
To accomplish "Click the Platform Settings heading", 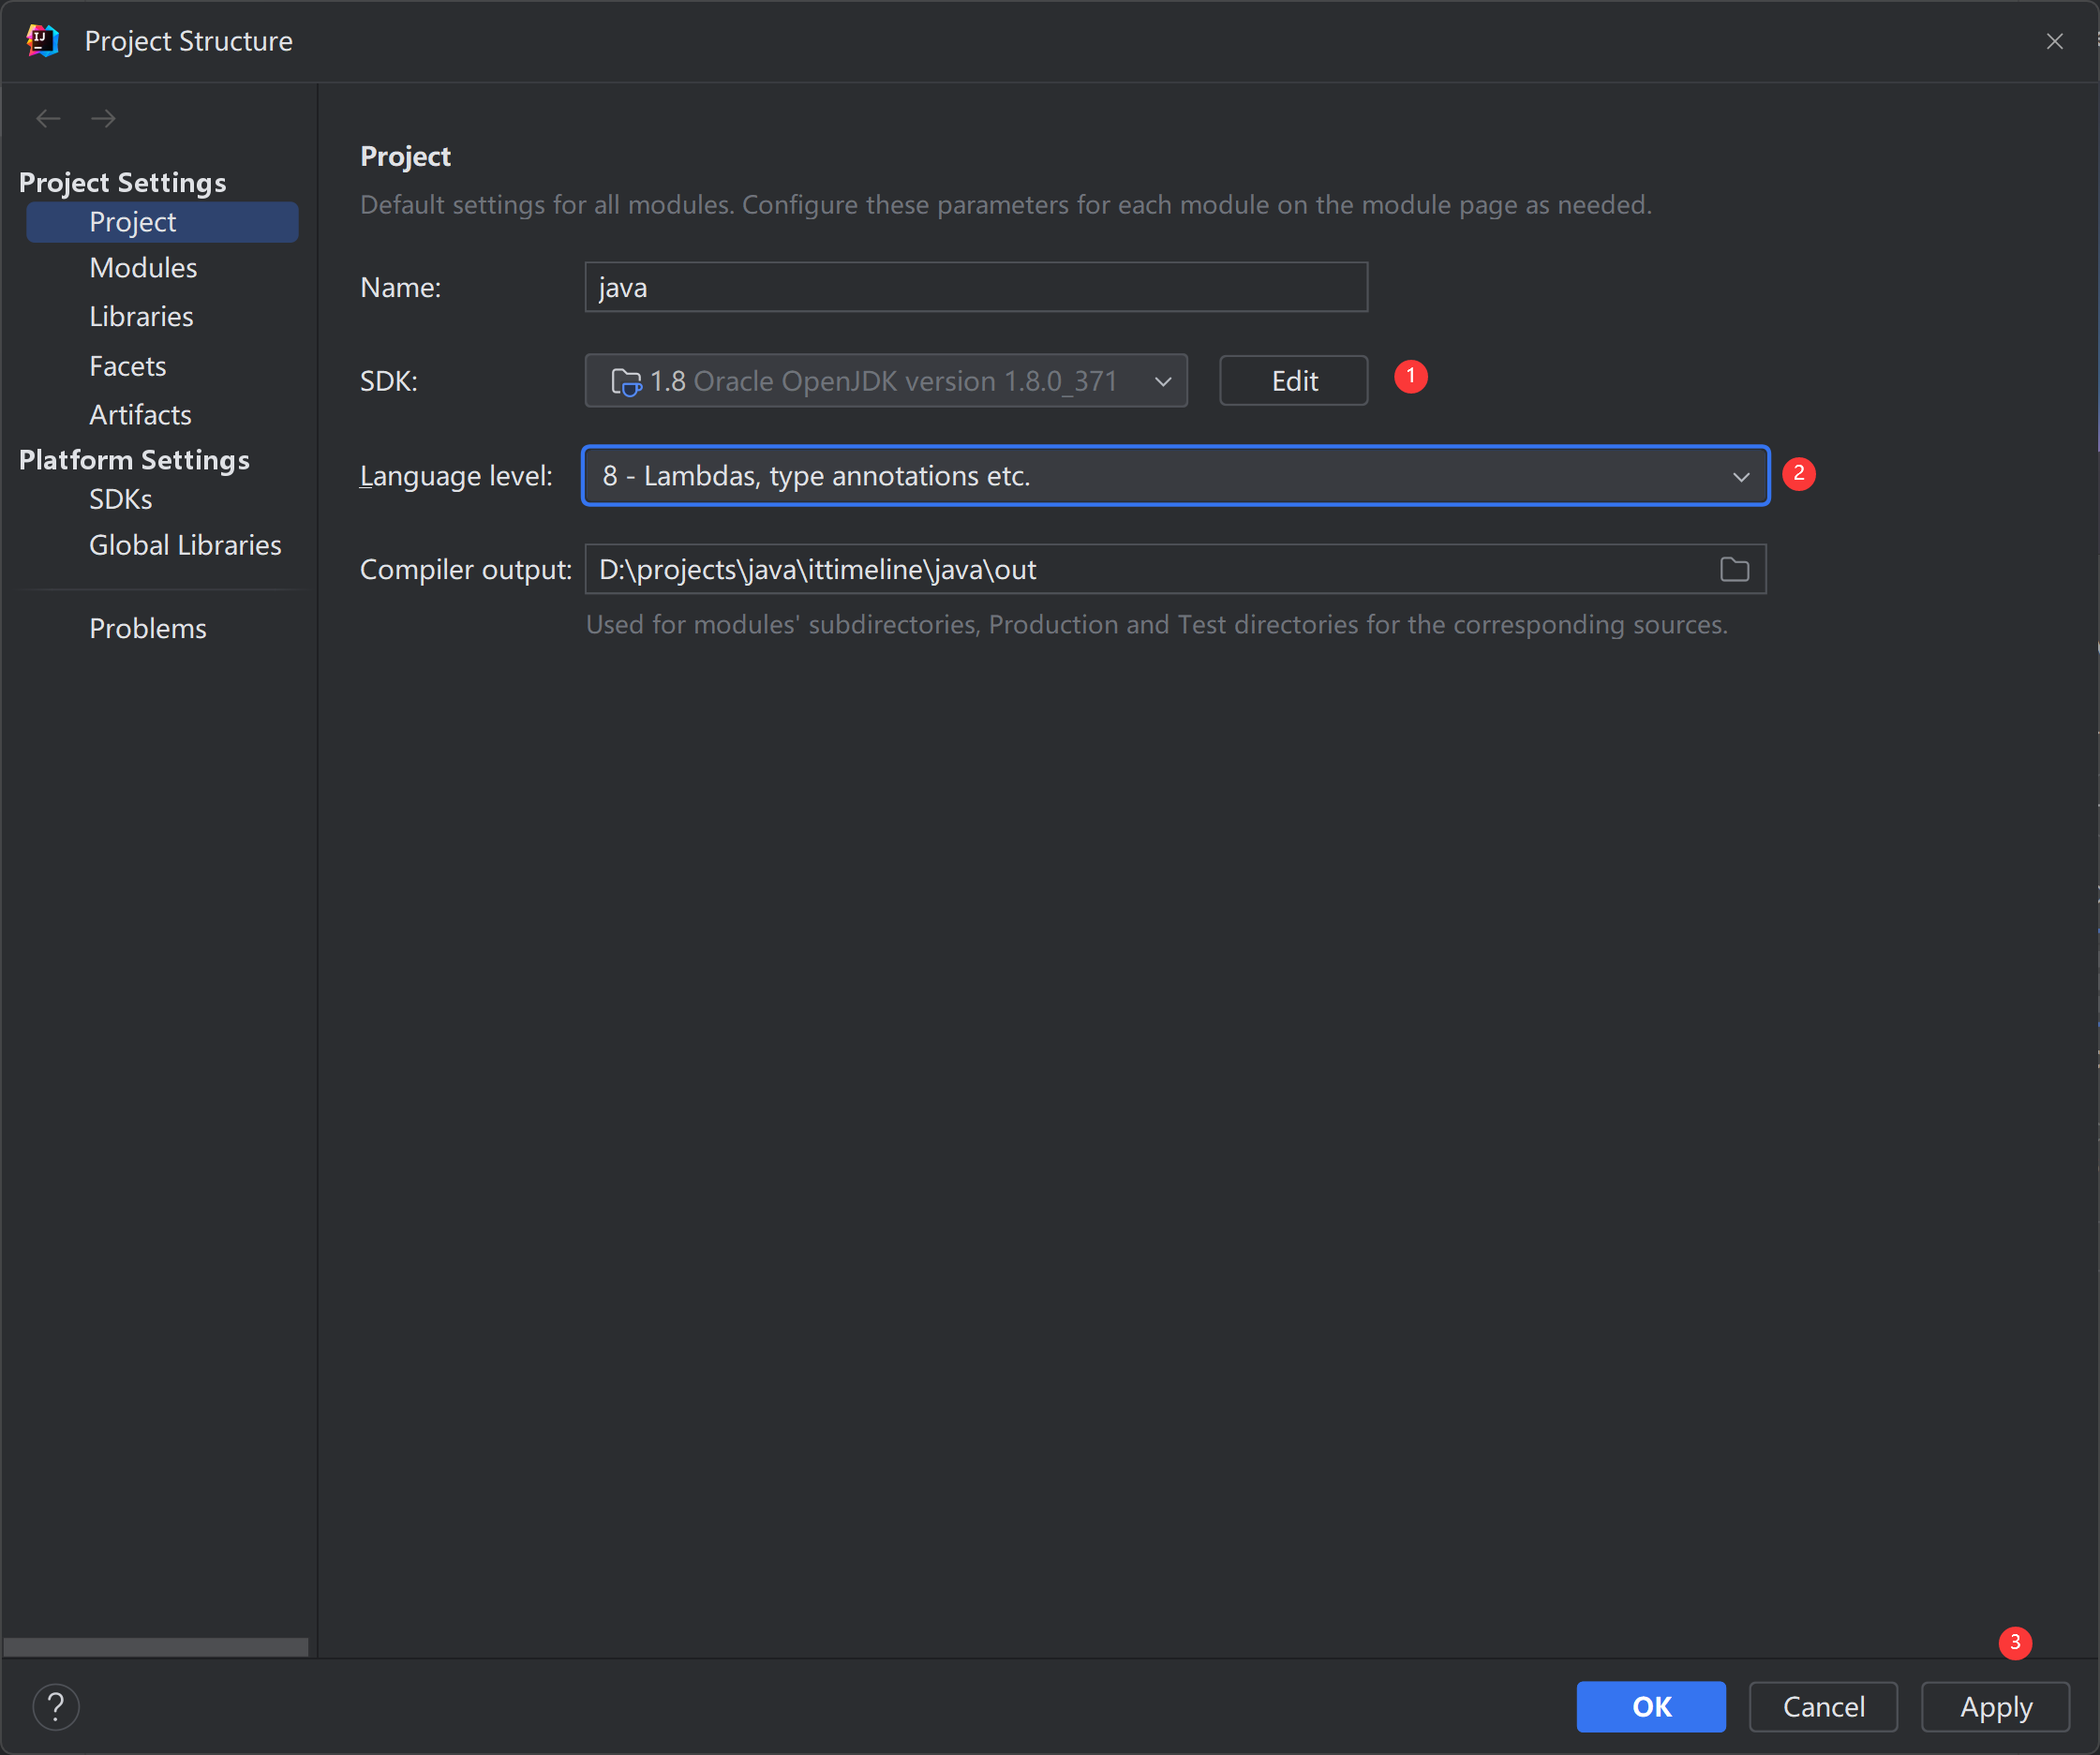I will [x=134, y=460].
